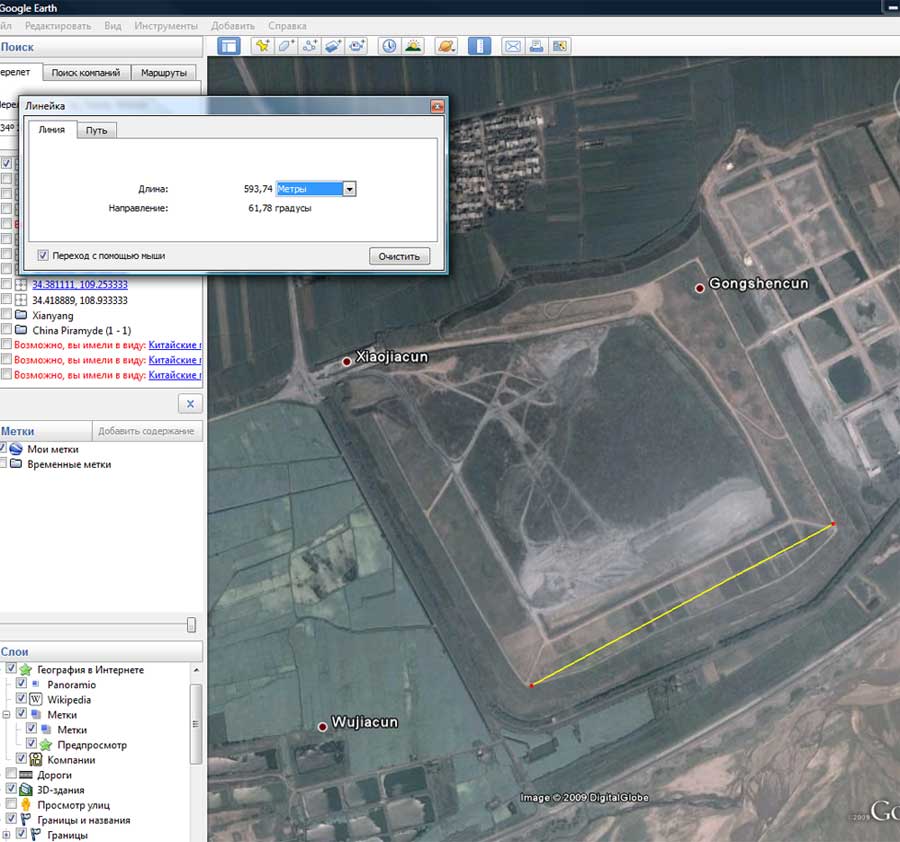Screen dimensions: 900x842
Task: Click the add polygon toolbar icon
Action: (286, 46)
